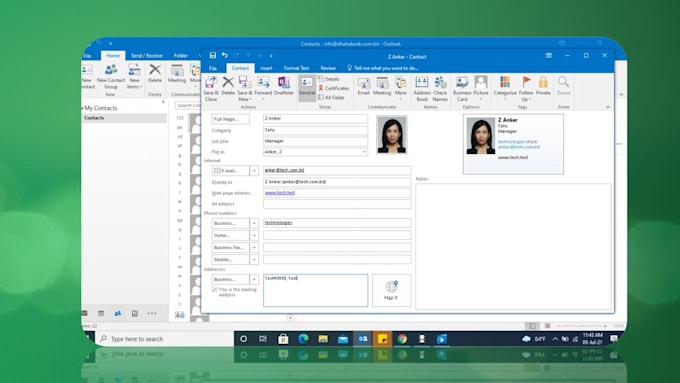Mark the contact as Private
The height and width of the screenshot is (383, 680).
point(543,85)
